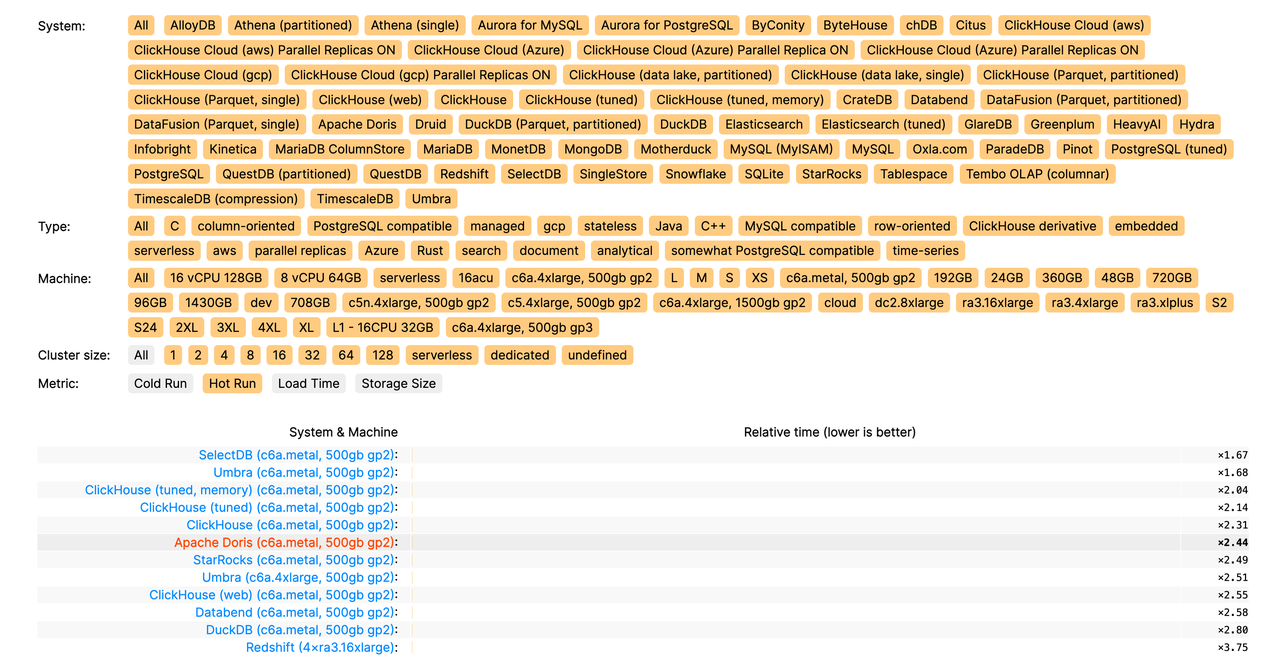1280x656 pixels.
Task: Toggle the time-series type filter
Action: click(926, 251)
